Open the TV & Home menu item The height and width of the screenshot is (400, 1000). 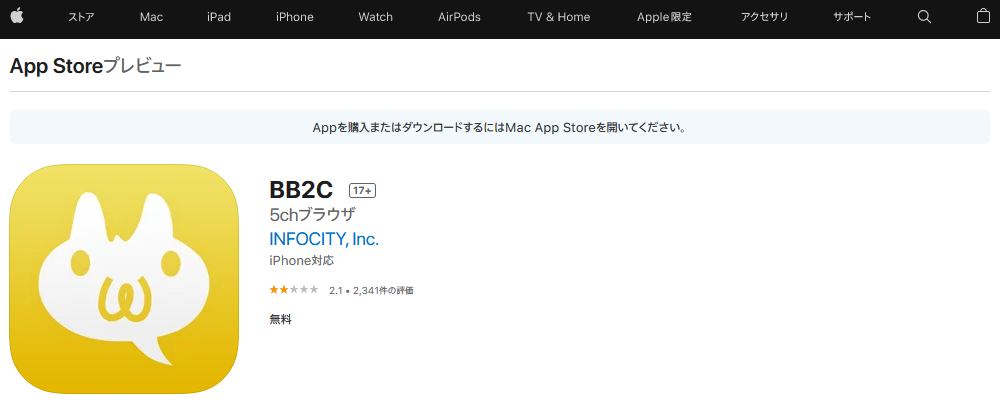[x=559, y=17]
